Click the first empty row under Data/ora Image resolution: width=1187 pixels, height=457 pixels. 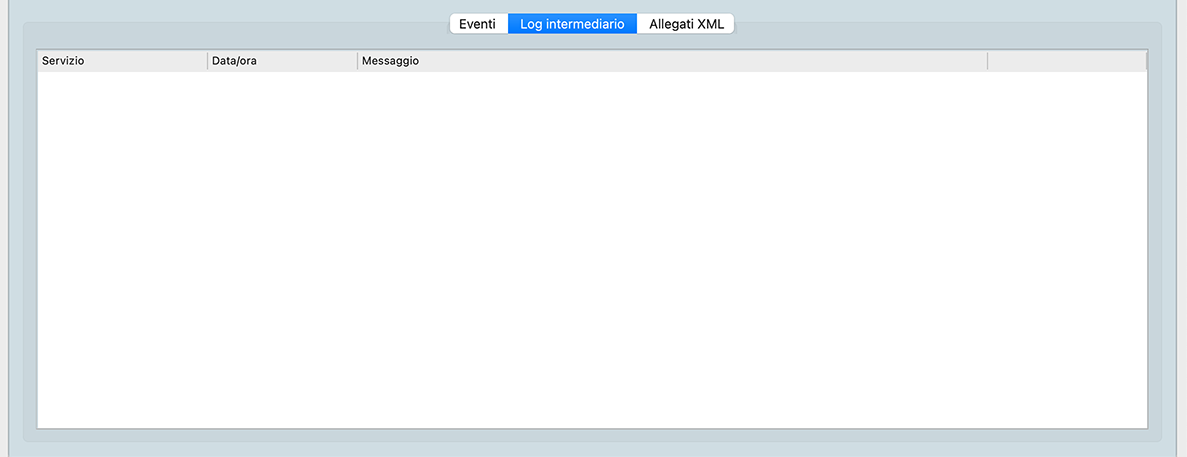pyautogui.click(x=281, y=82)
